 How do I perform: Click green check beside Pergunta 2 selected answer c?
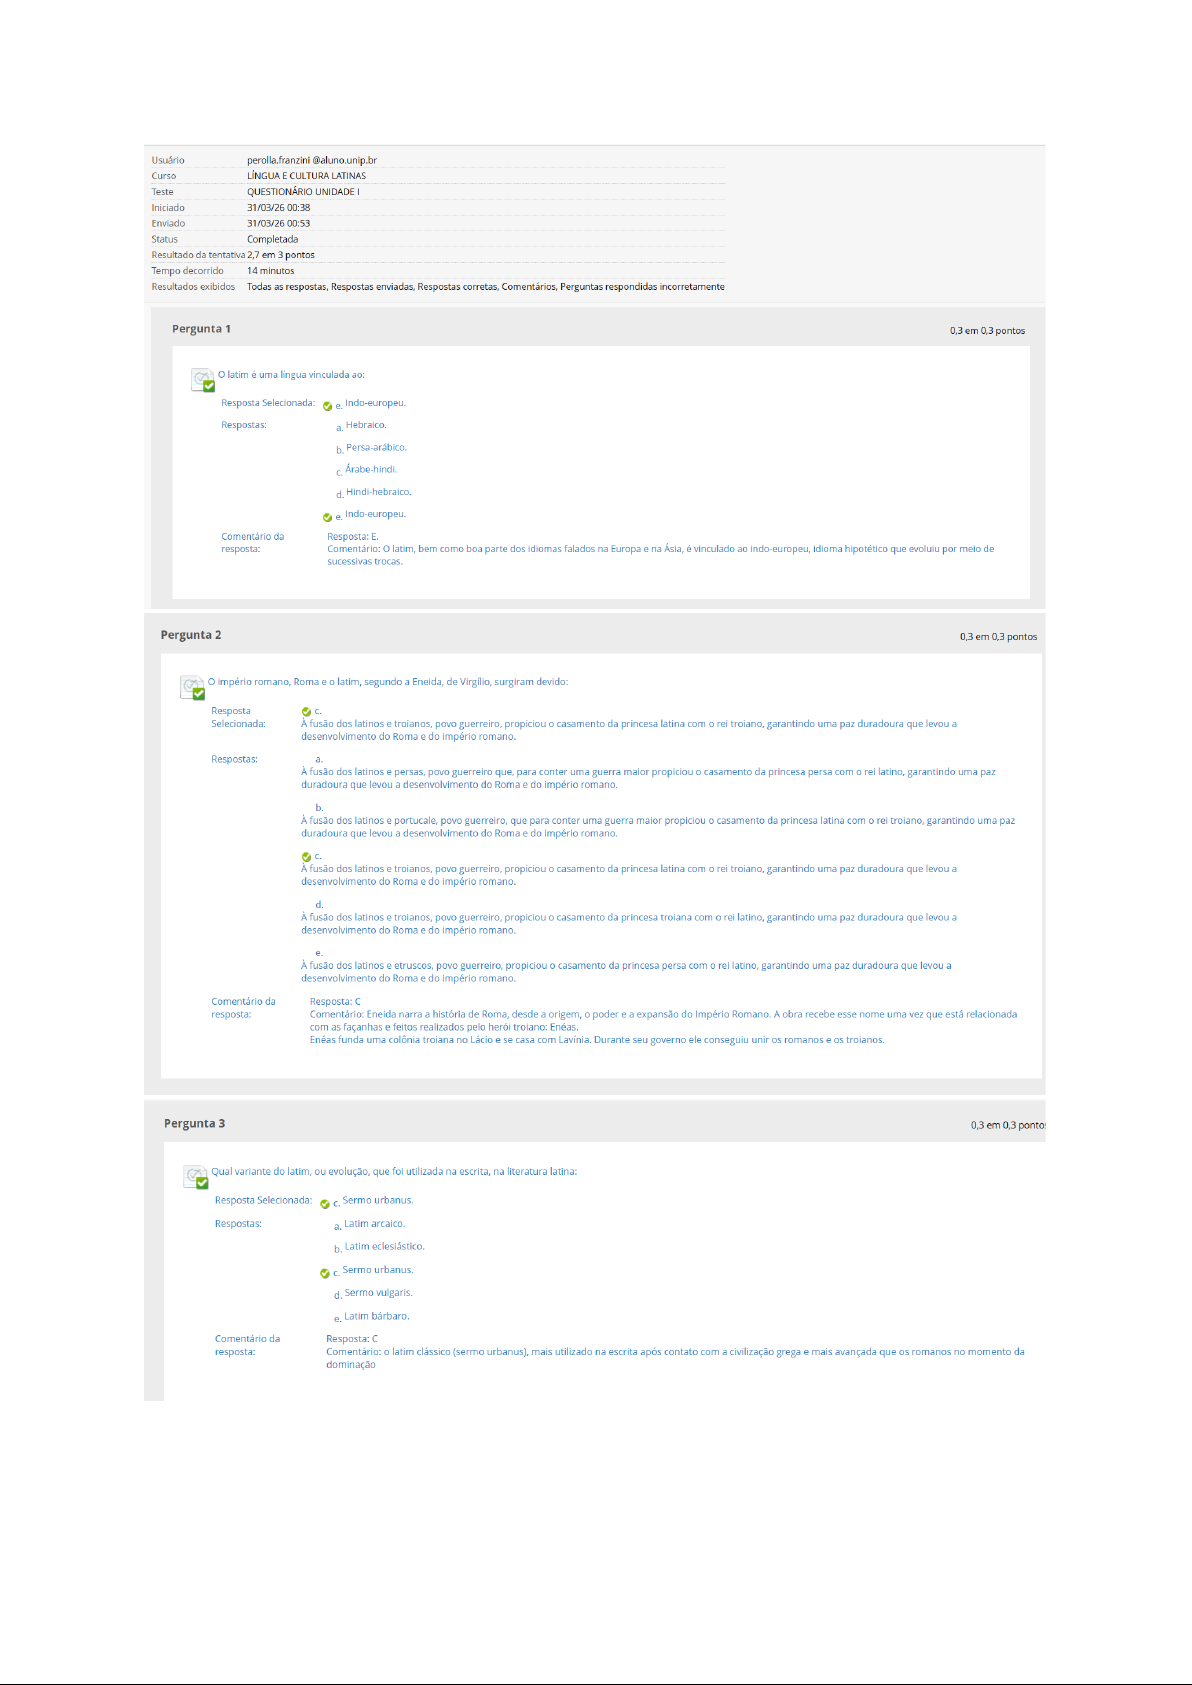click(x=306, y=712)
